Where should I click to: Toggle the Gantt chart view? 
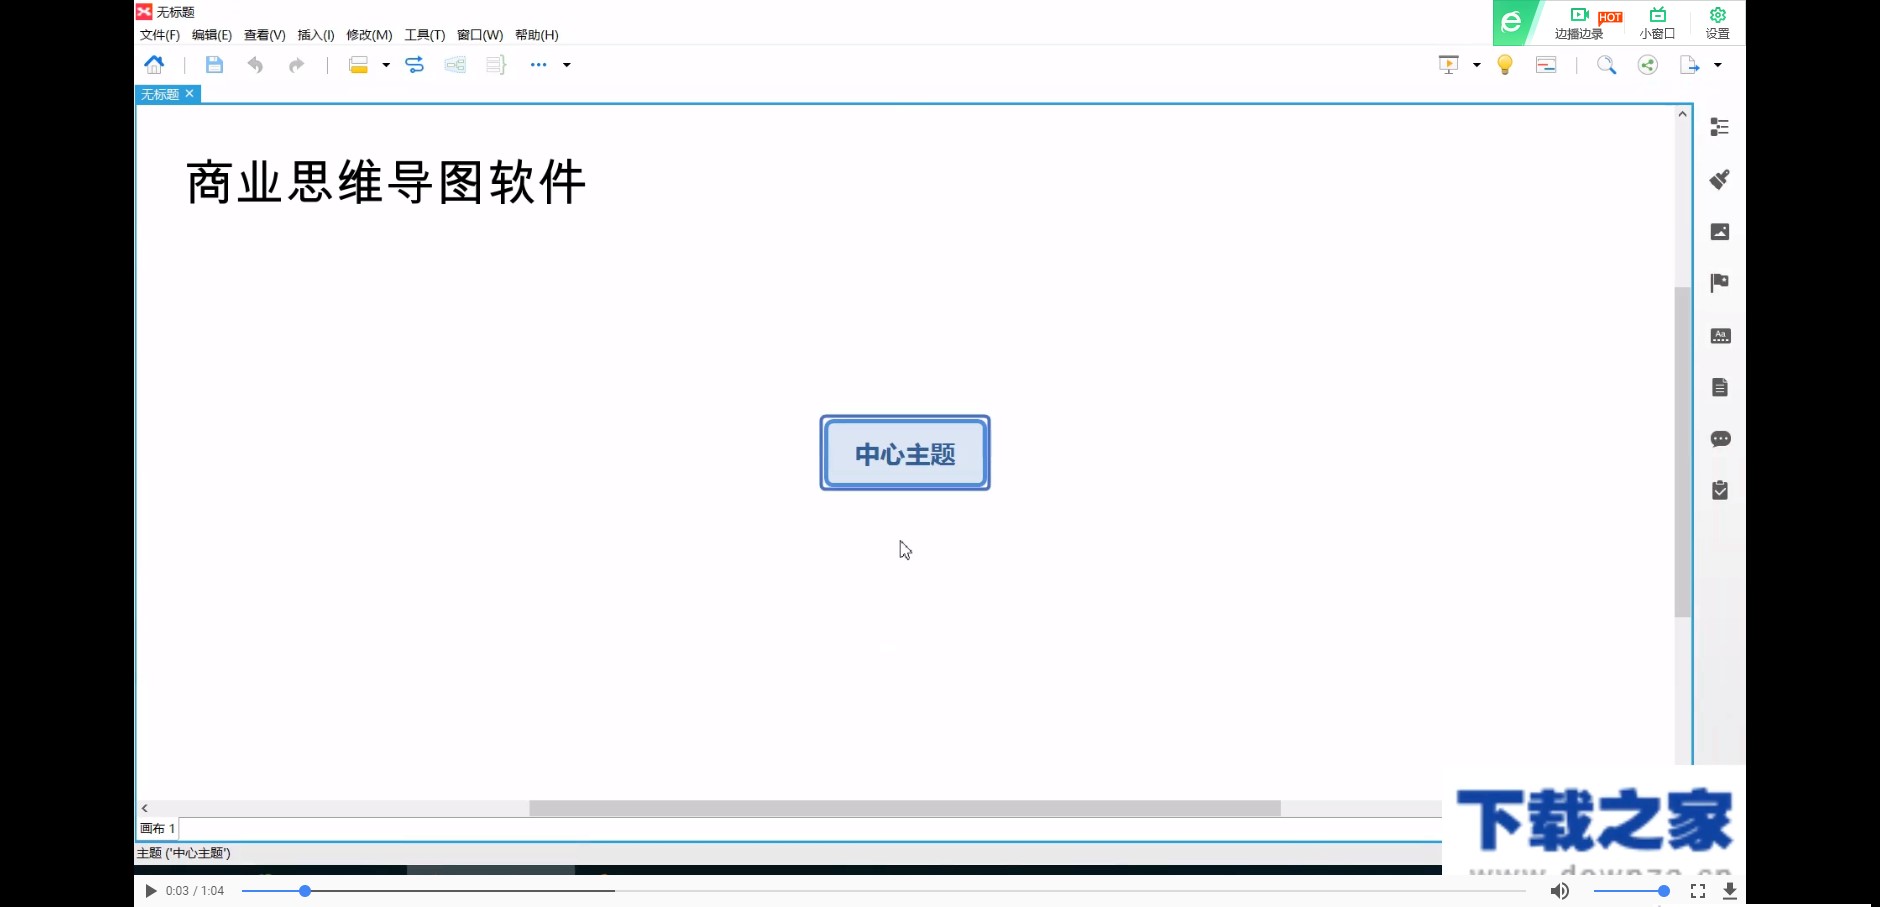pyautogui.click(x=1545, y=64)
